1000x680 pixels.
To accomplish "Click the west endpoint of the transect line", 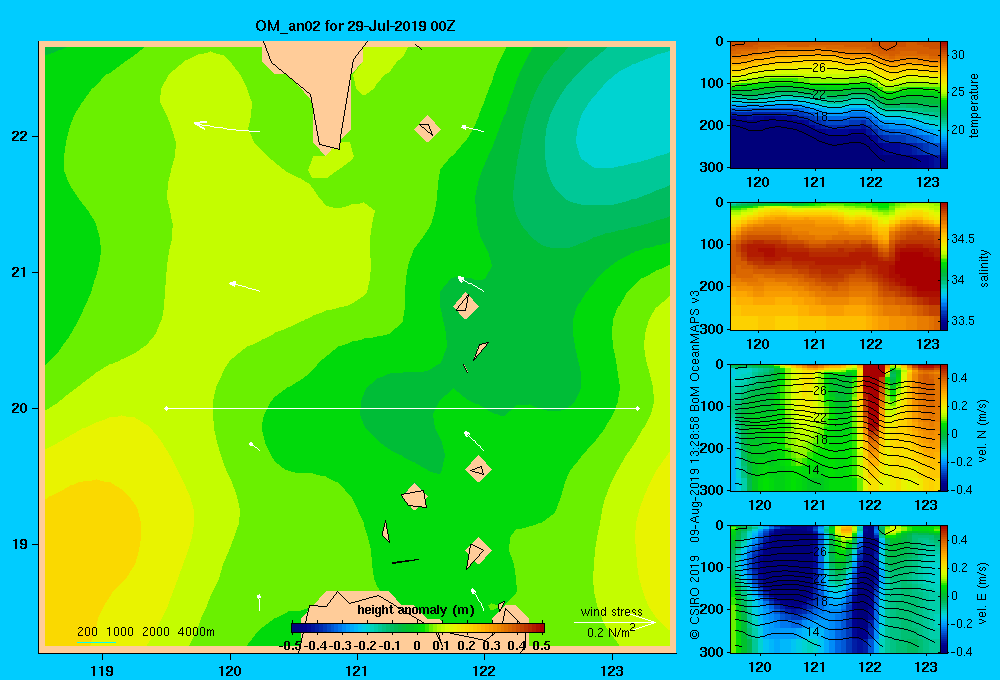I will click(x=166, y=408).
